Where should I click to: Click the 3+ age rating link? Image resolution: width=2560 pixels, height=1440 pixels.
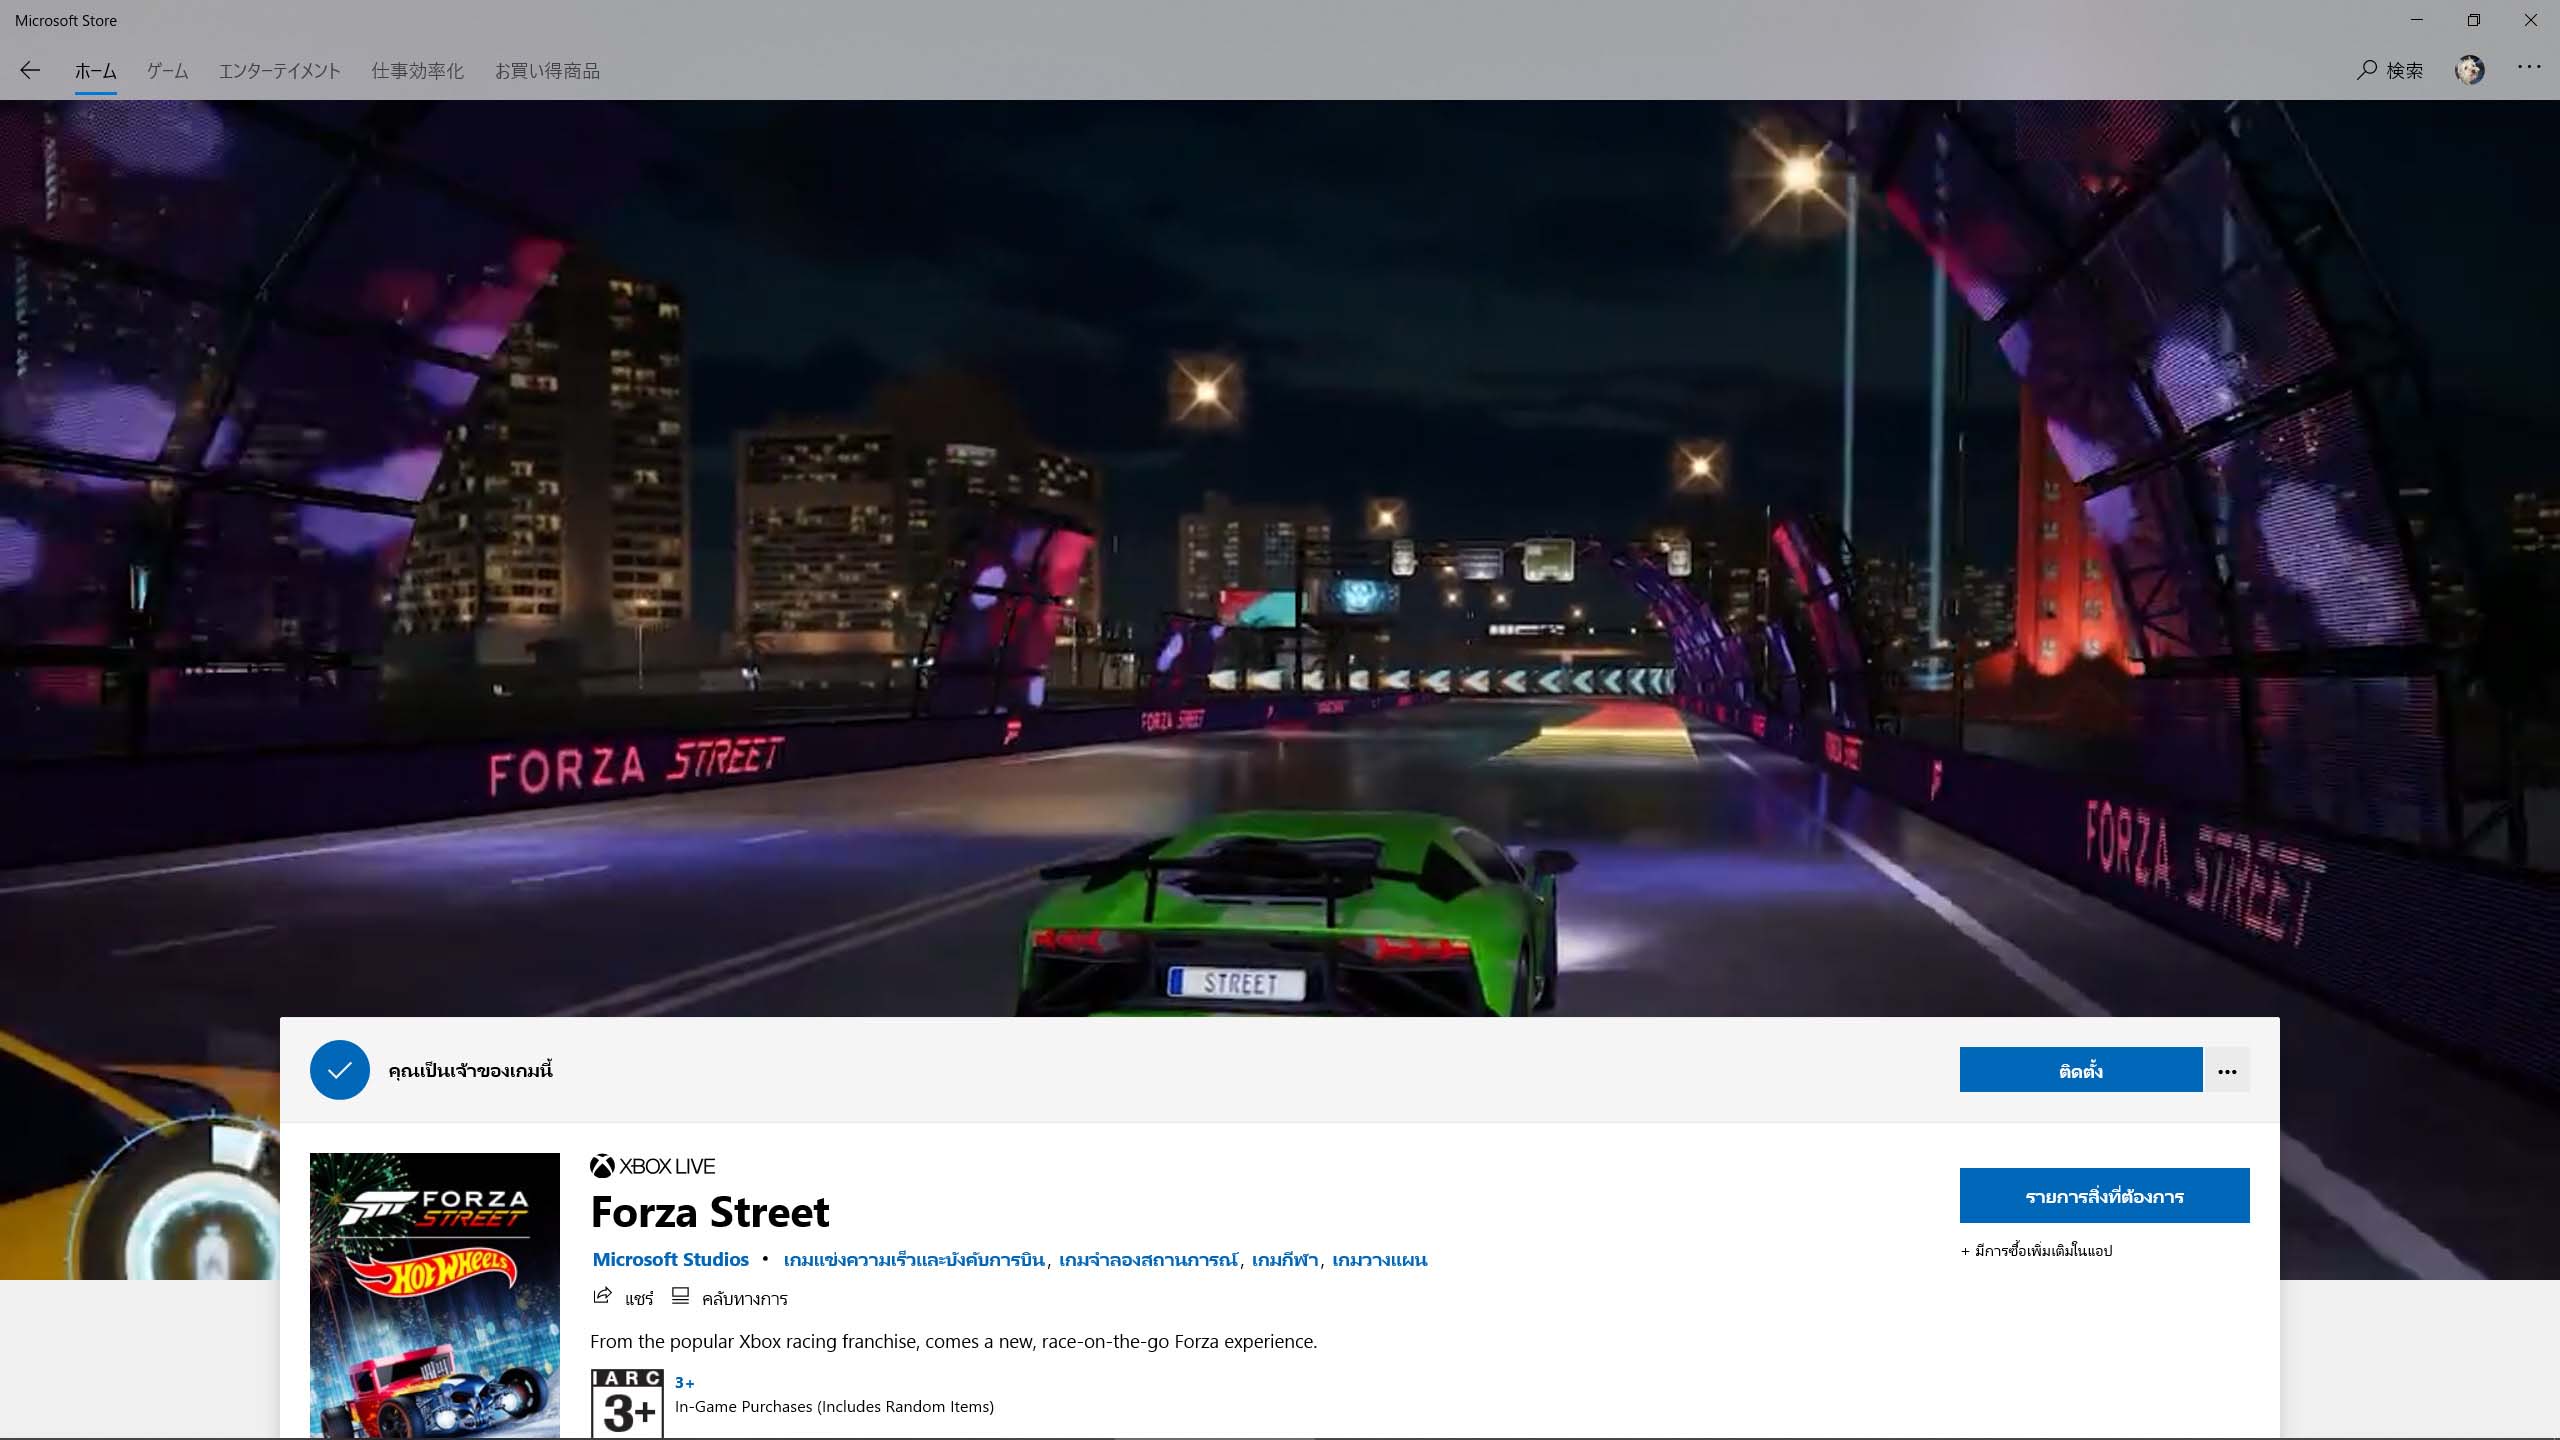[684, 1383]
